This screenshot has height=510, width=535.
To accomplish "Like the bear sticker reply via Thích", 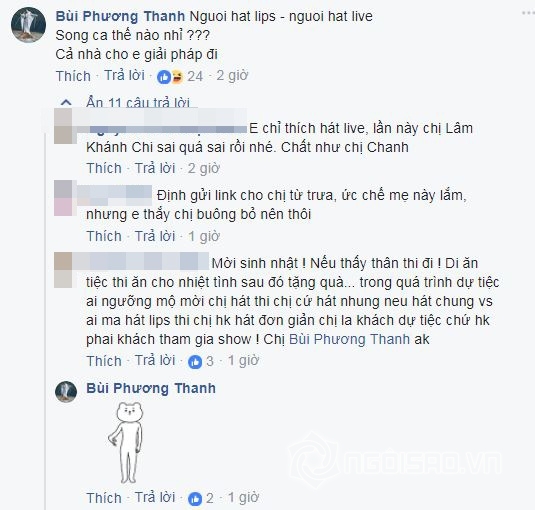I will [104, 498].
